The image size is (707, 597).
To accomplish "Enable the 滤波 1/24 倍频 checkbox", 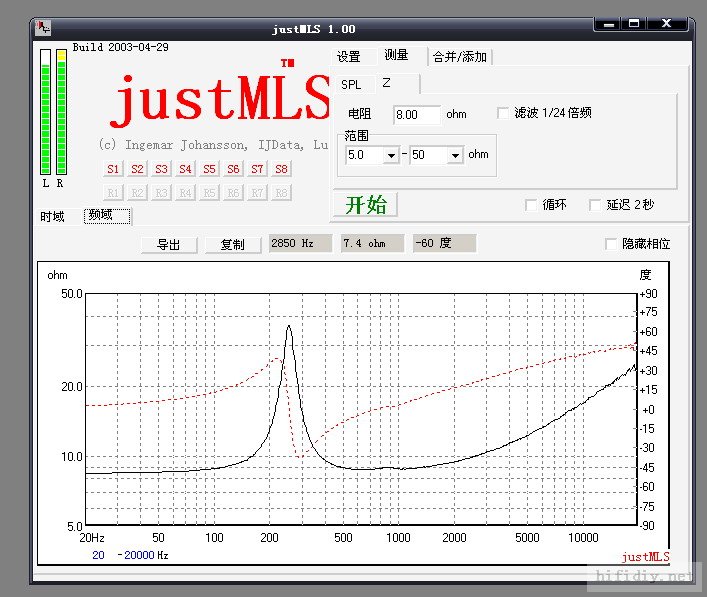I will tap(504, 113).
